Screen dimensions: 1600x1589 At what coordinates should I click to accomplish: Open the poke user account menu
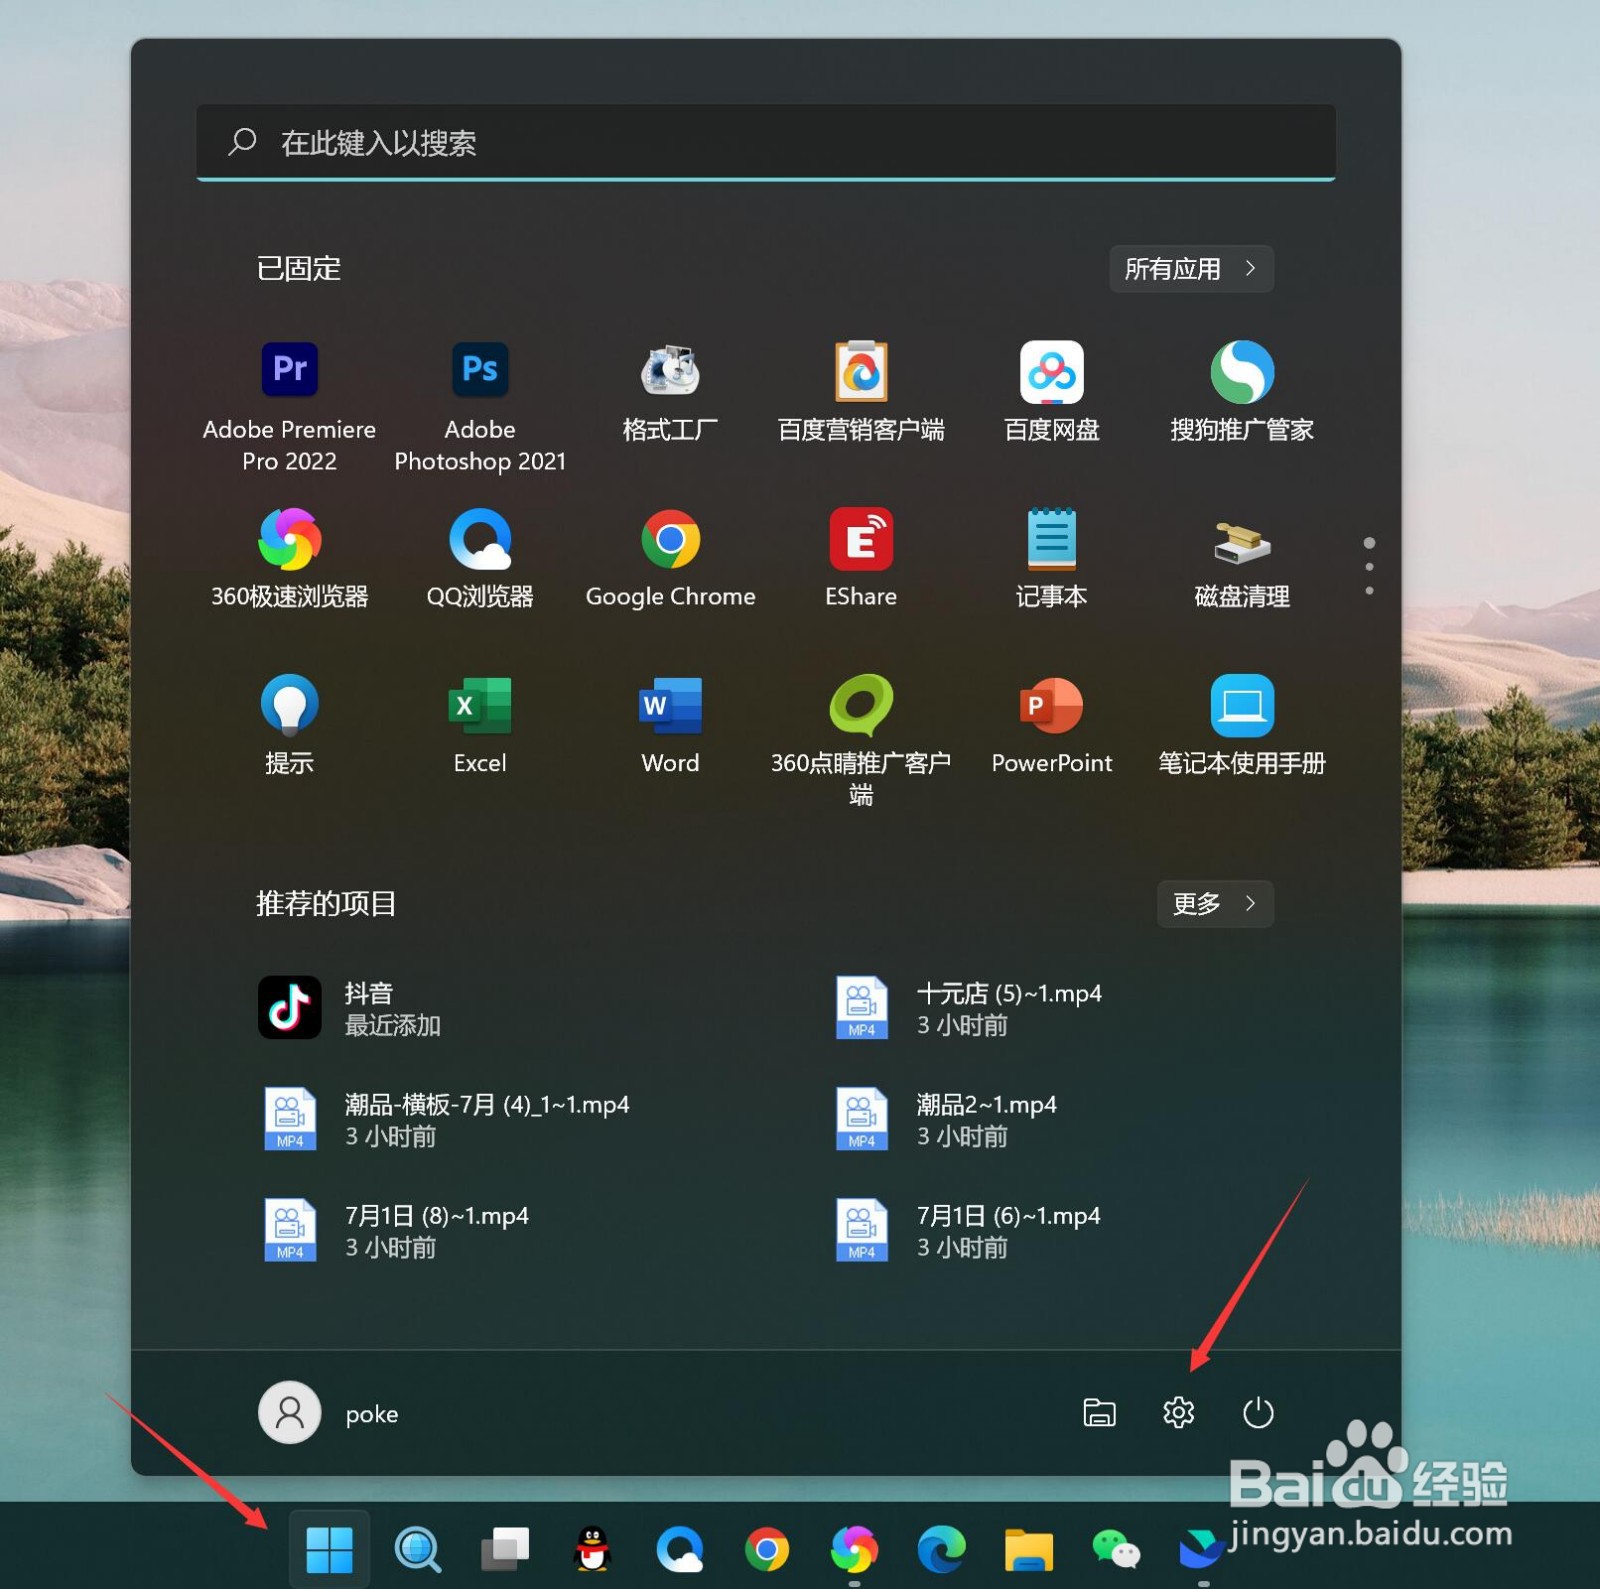pyautogui.click(x=330, y=1413)
